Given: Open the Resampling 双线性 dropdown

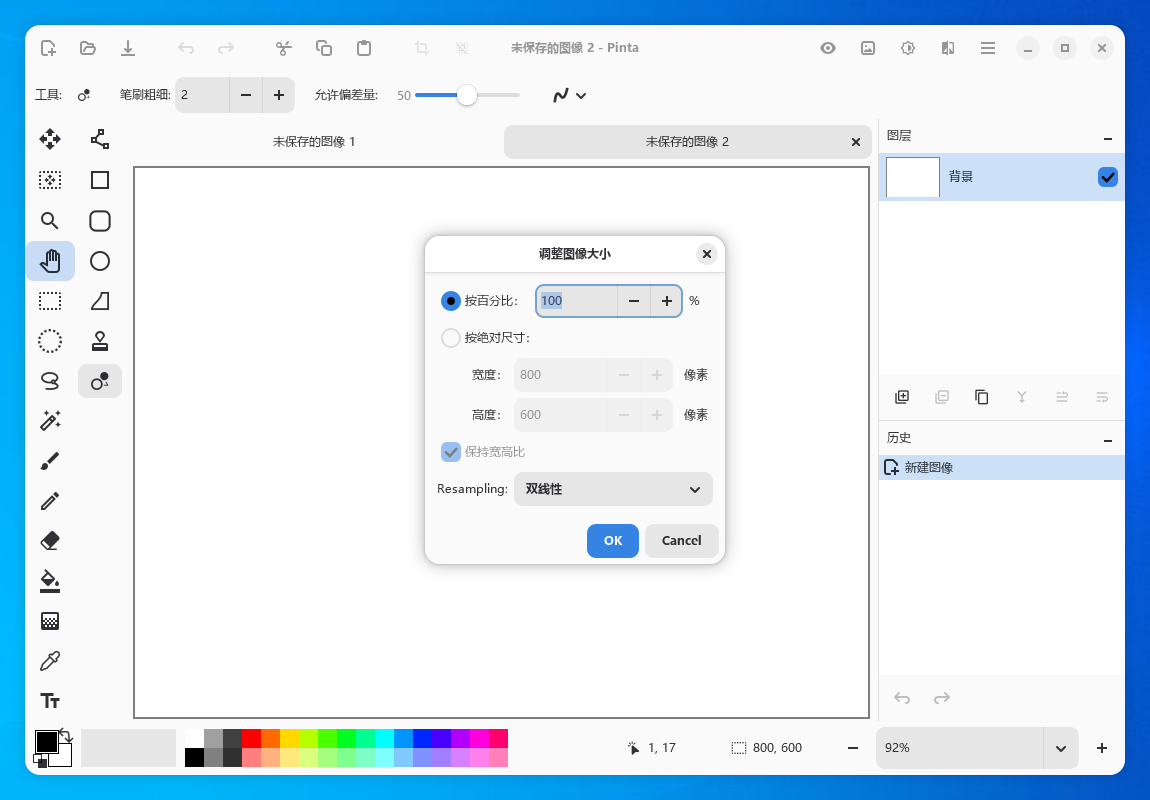Looking at the screenshot, I should [x=613, y=489].
